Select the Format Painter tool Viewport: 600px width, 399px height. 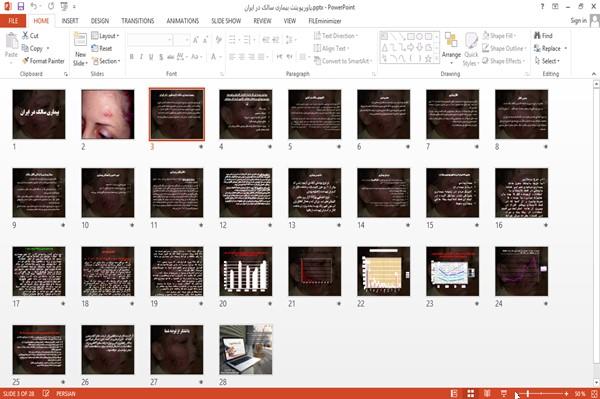pyautogui.click(x=43, y=61)
